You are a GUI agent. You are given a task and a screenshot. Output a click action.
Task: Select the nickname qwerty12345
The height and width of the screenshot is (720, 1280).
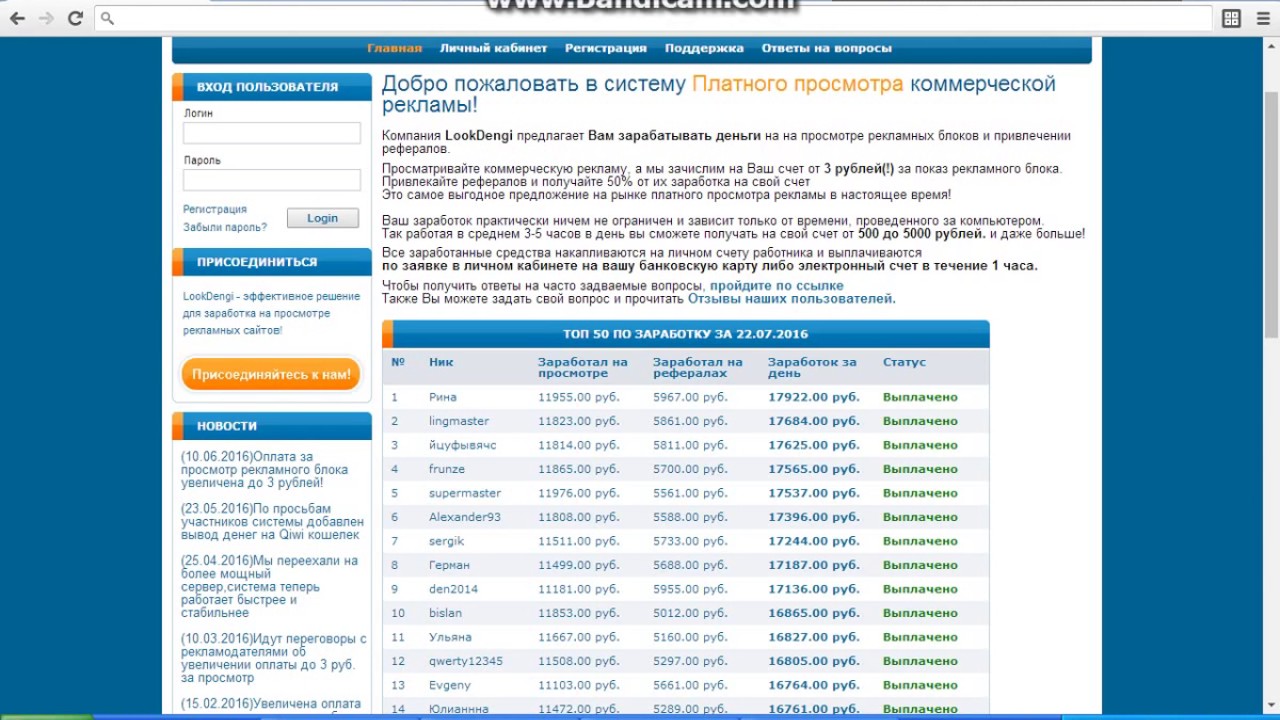pyautogui.click(x=466, y=661)
